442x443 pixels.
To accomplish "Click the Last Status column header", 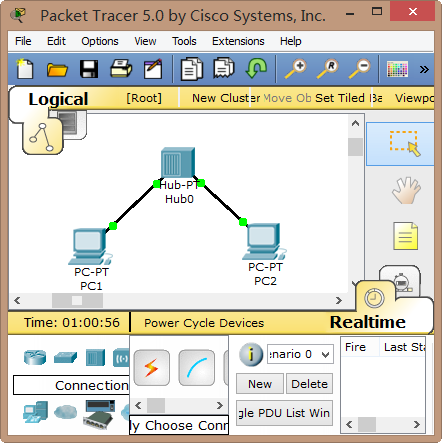I will point(403,347).
